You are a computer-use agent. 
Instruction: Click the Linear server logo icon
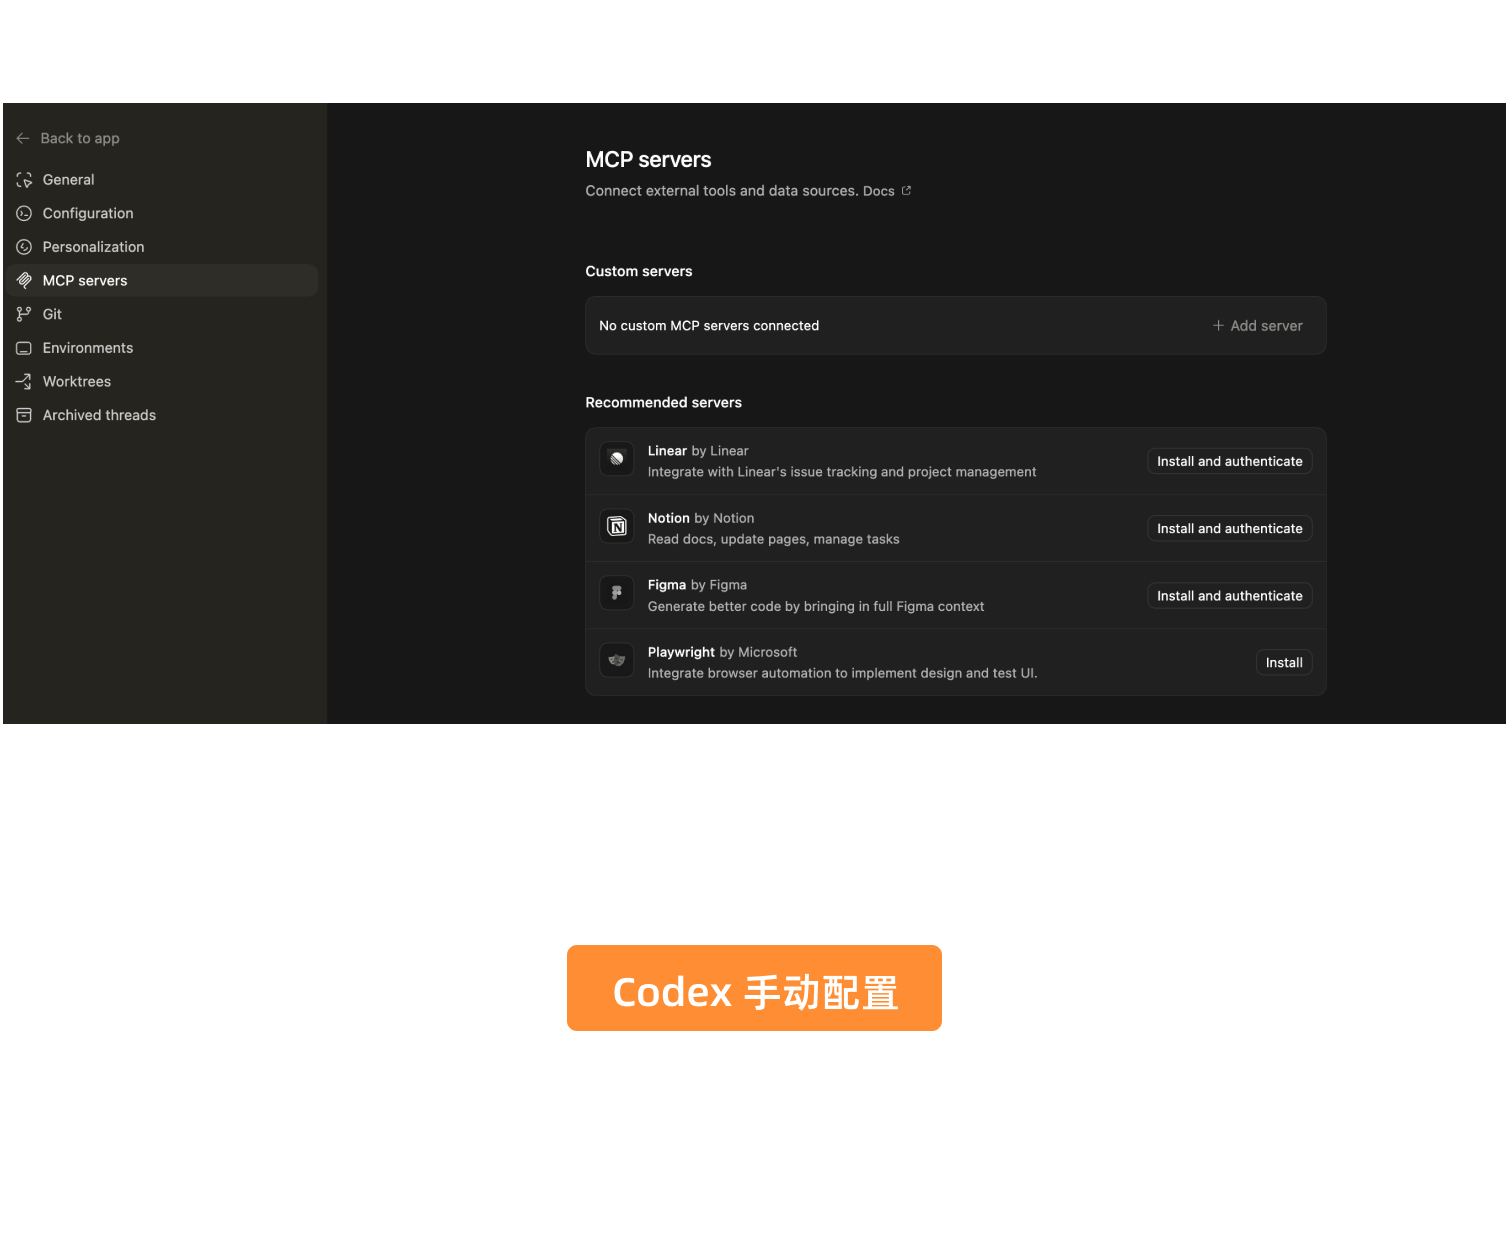pyautogui.click(x=617, y=459)
